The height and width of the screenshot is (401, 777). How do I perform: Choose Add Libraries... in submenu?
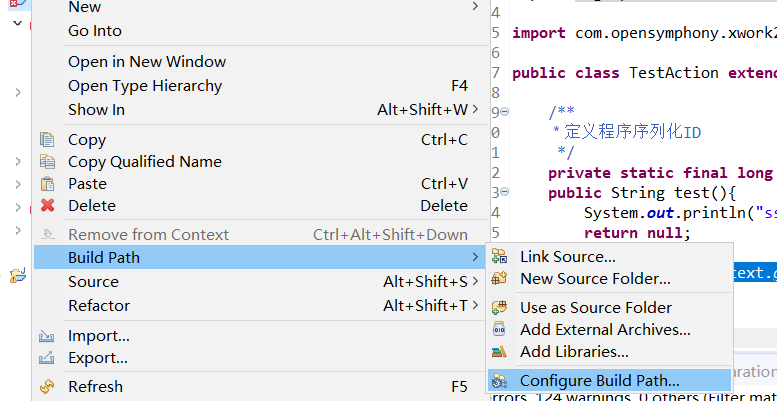[x=609, y=351]
